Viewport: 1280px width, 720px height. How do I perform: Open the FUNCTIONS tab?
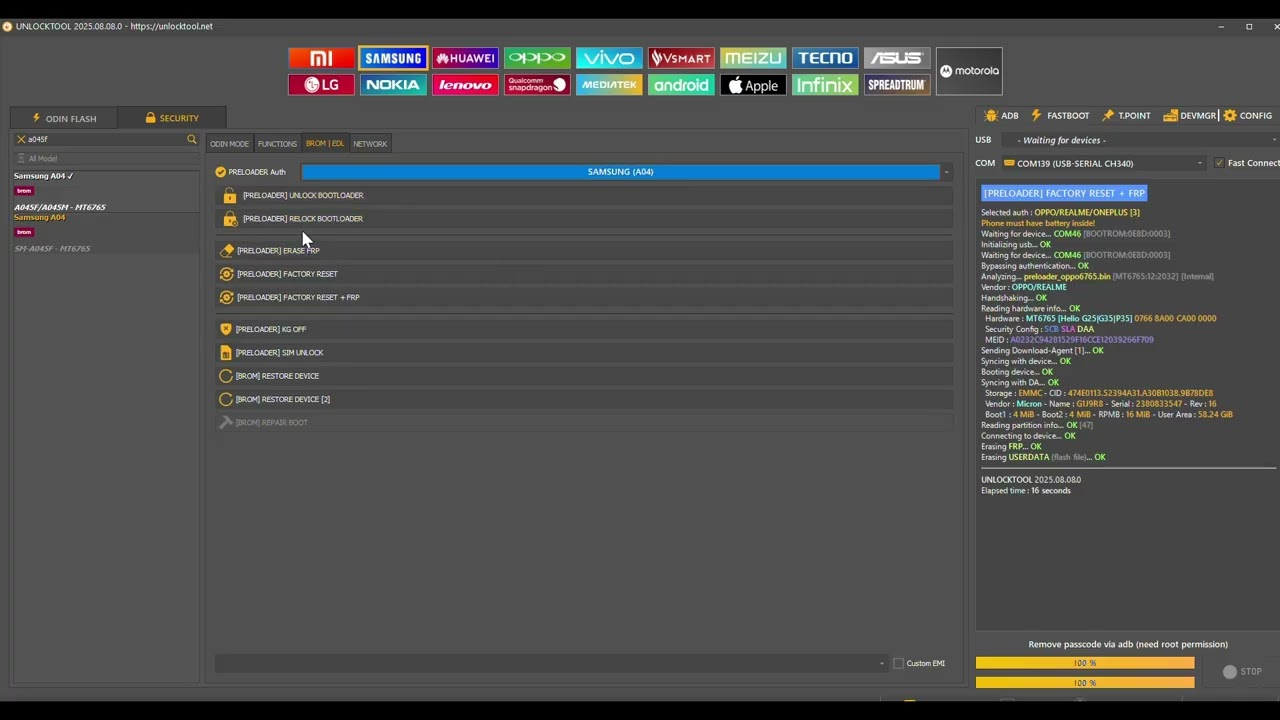pos(277,144)
